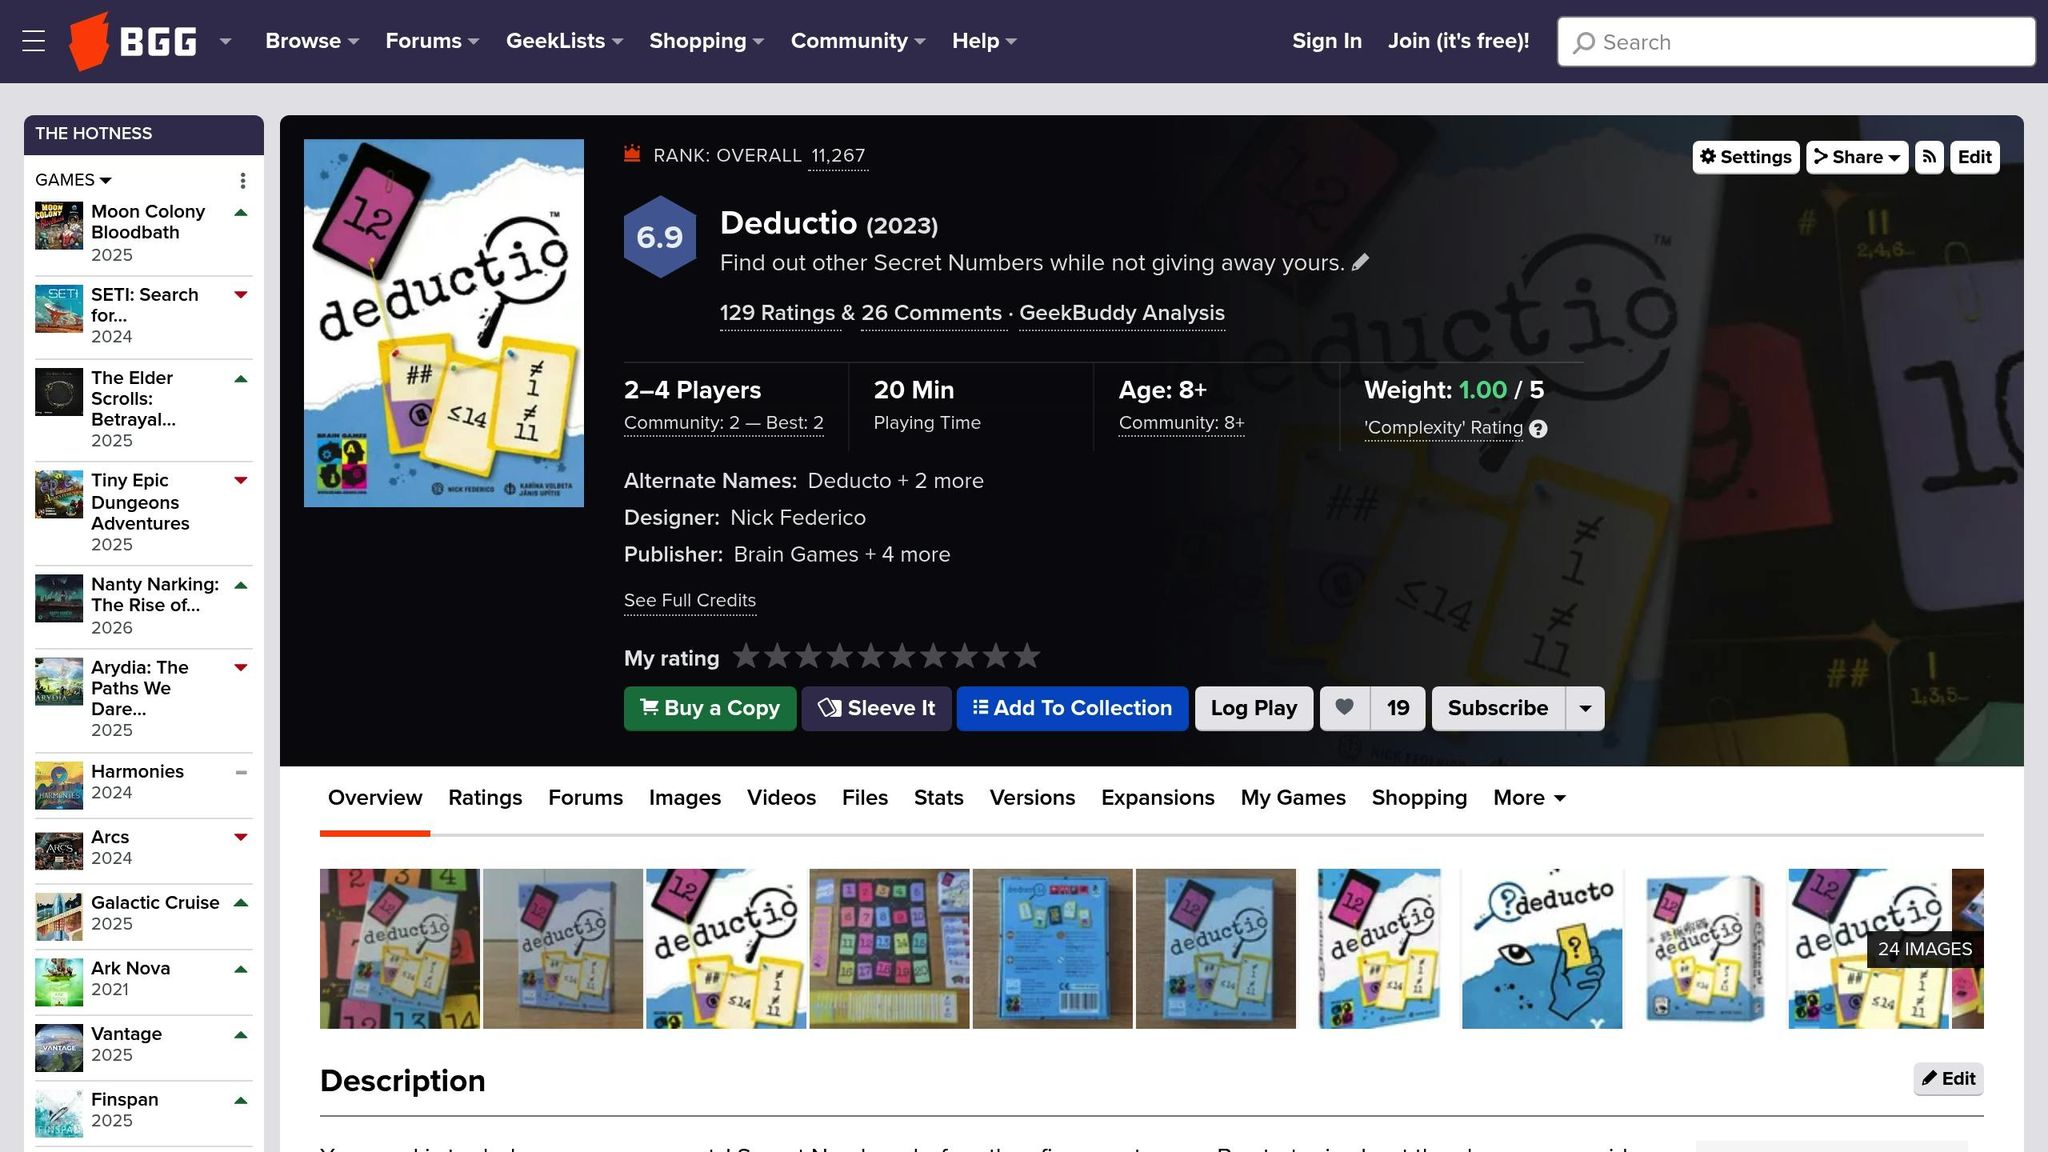
Task: Open SETI: Search for... game link
Action: (144, 305)
